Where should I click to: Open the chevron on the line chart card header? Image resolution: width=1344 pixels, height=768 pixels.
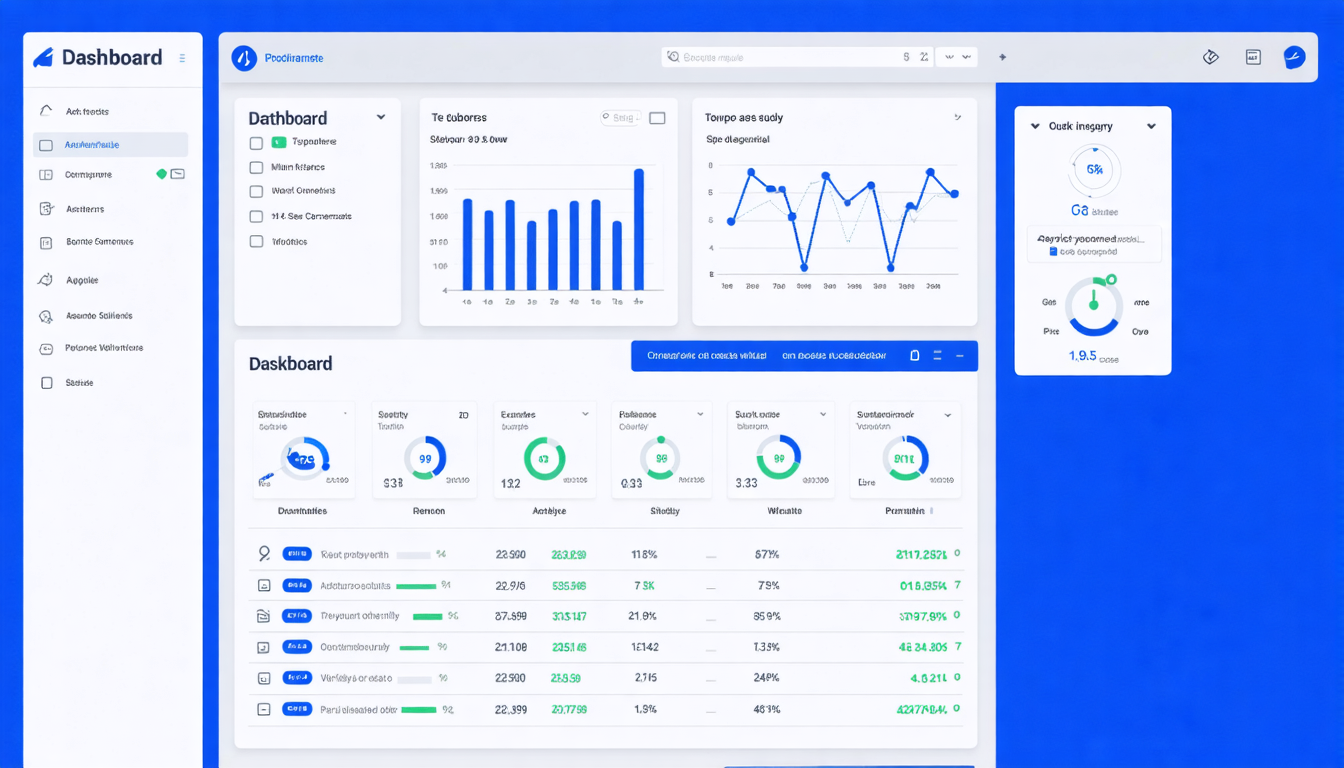point(957,117)
